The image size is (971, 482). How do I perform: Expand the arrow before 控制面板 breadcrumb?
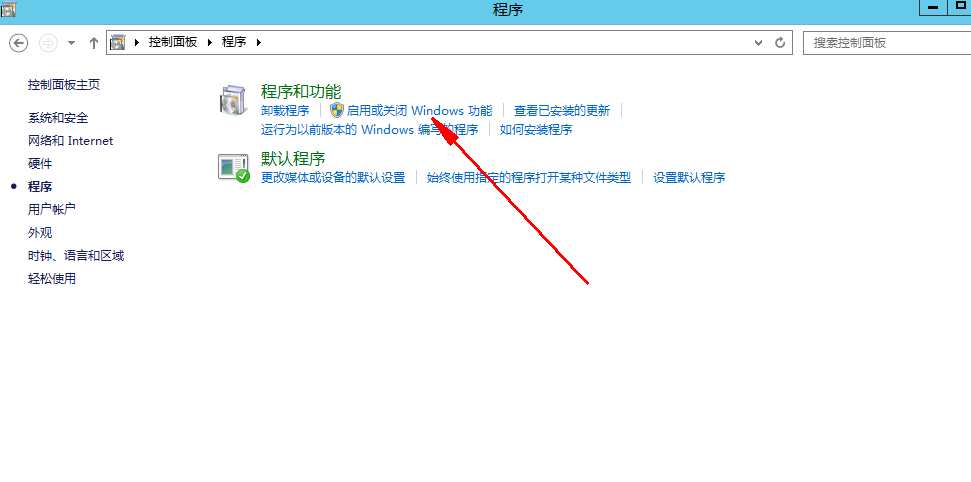pyautogui.click(x=137, y=42)
